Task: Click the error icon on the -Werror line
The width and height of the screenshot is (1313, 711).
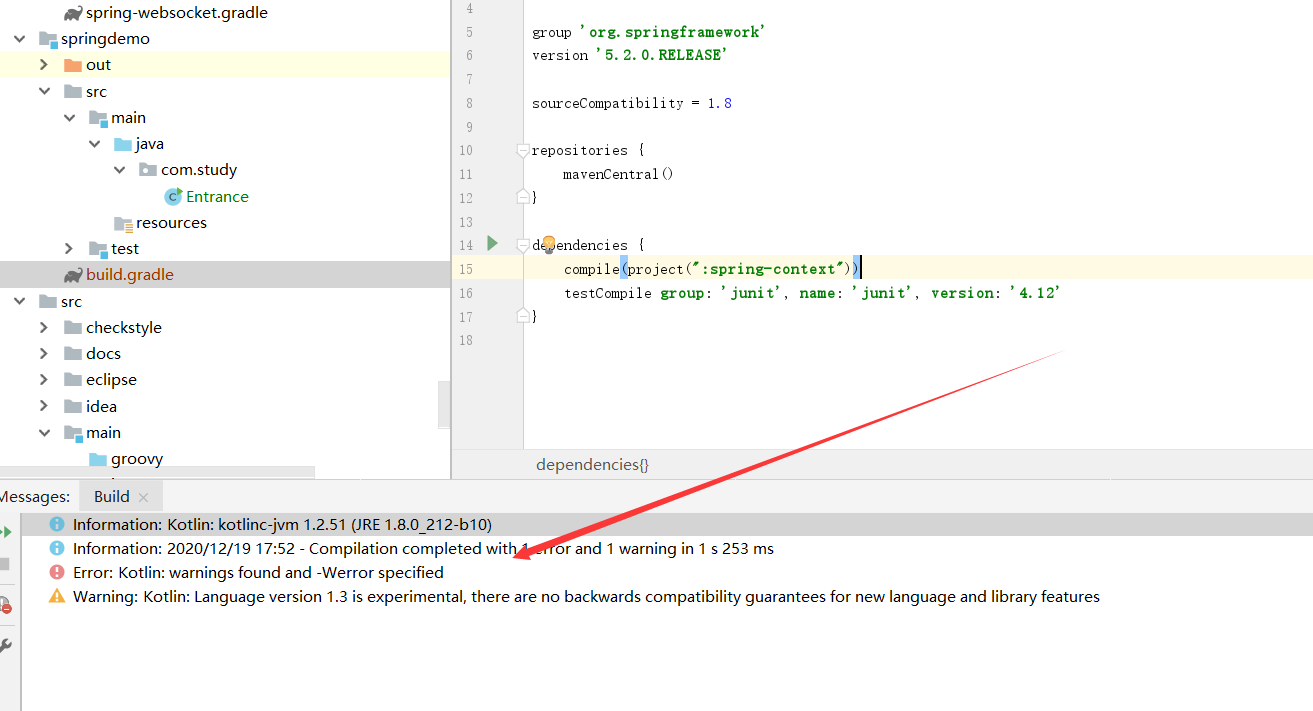Action: 57,572
